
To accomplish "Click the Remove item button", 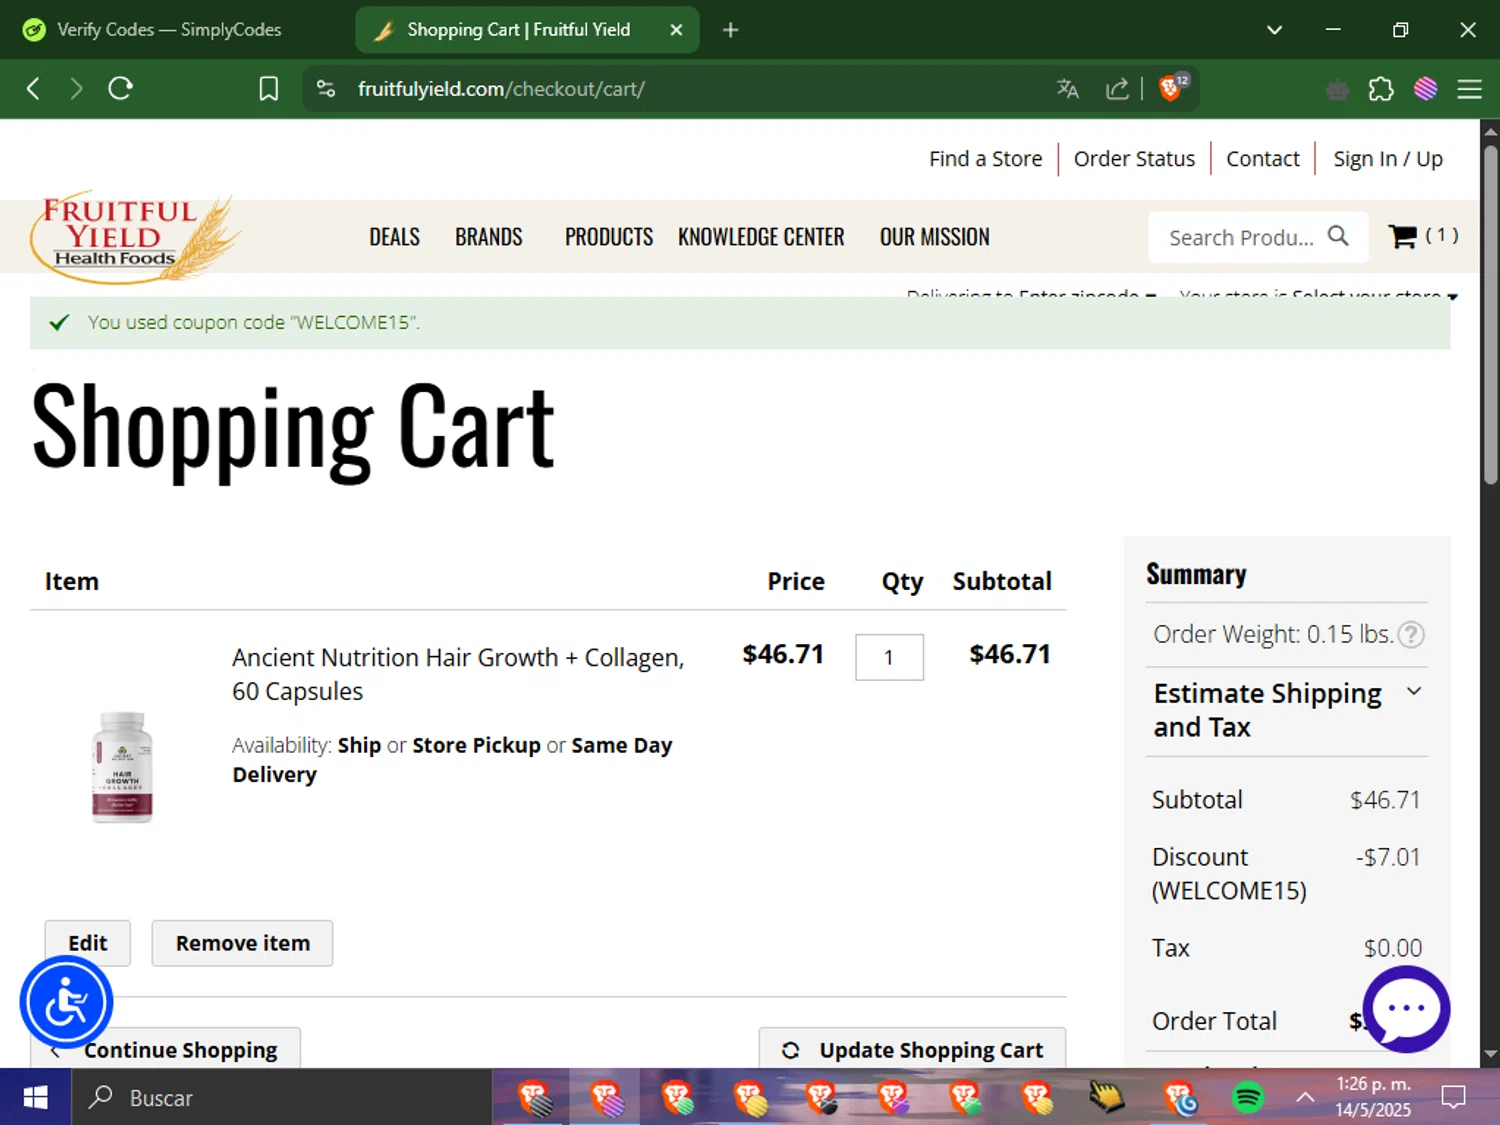I will click(x=242, y=943).
